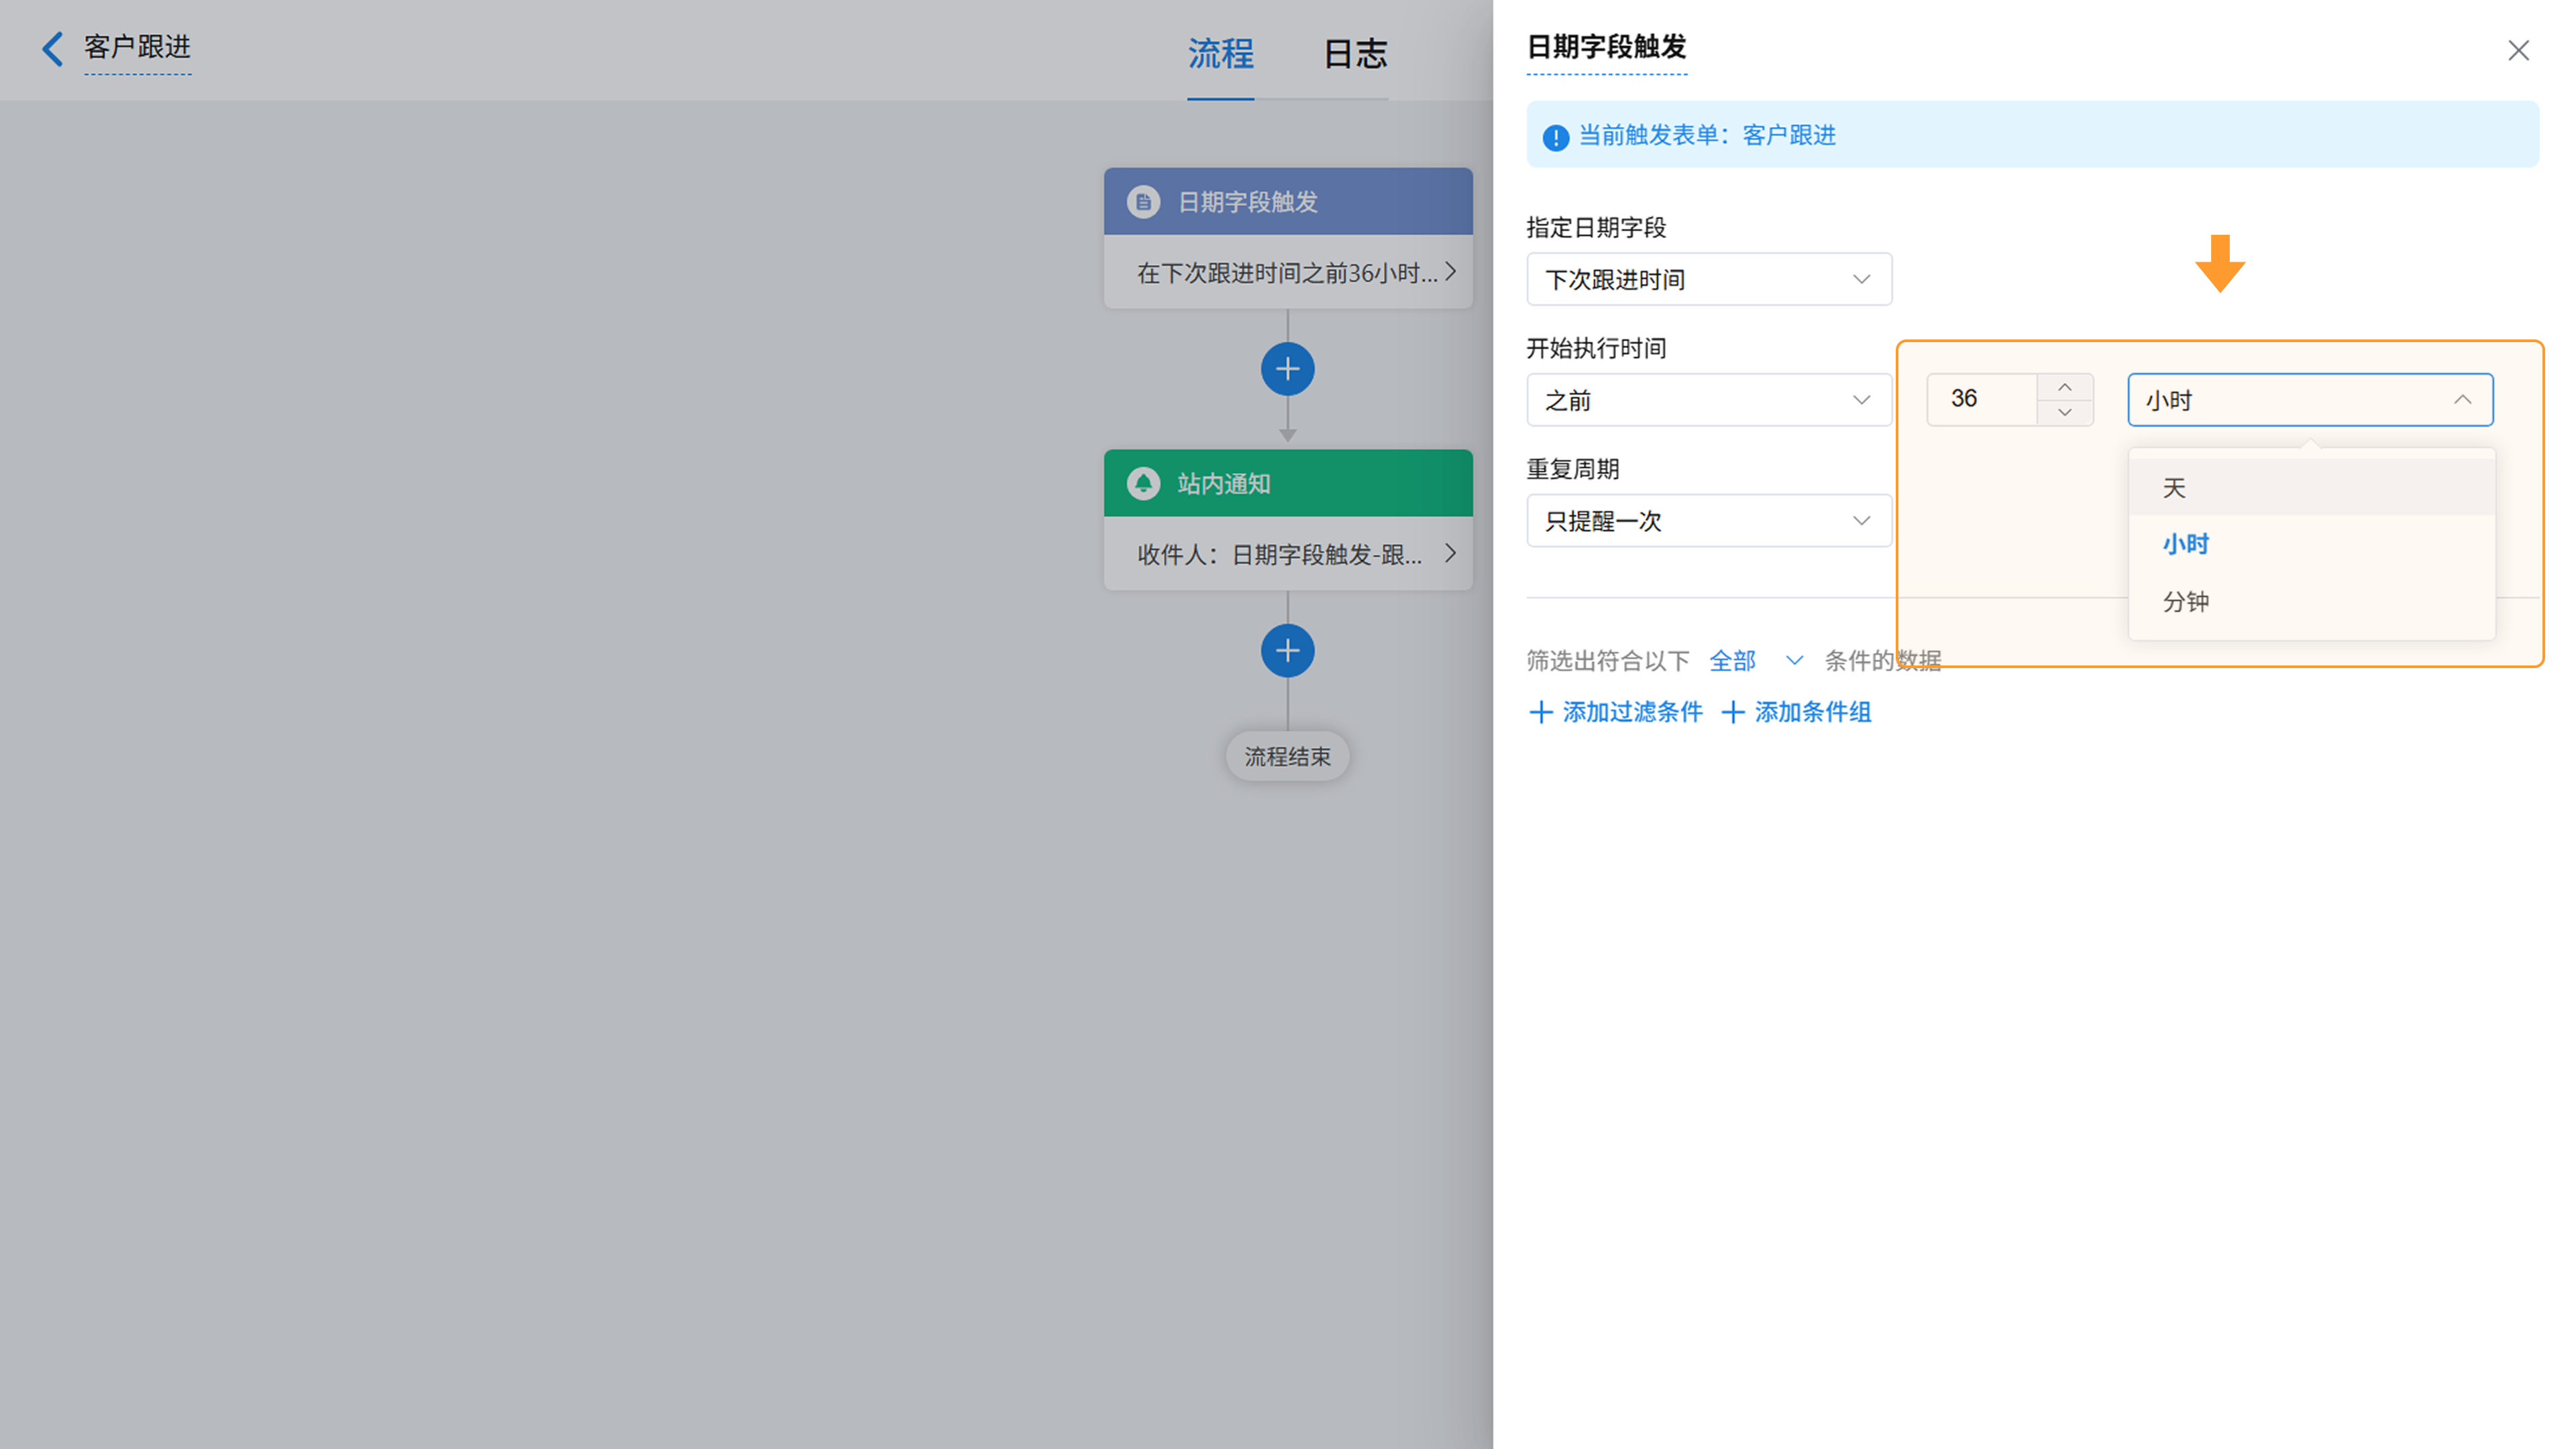Image resolution: width=2576 pixels, height=1449 pixels.
Task: Open the 之前 timing dropdown
Action: (1708, 400)
